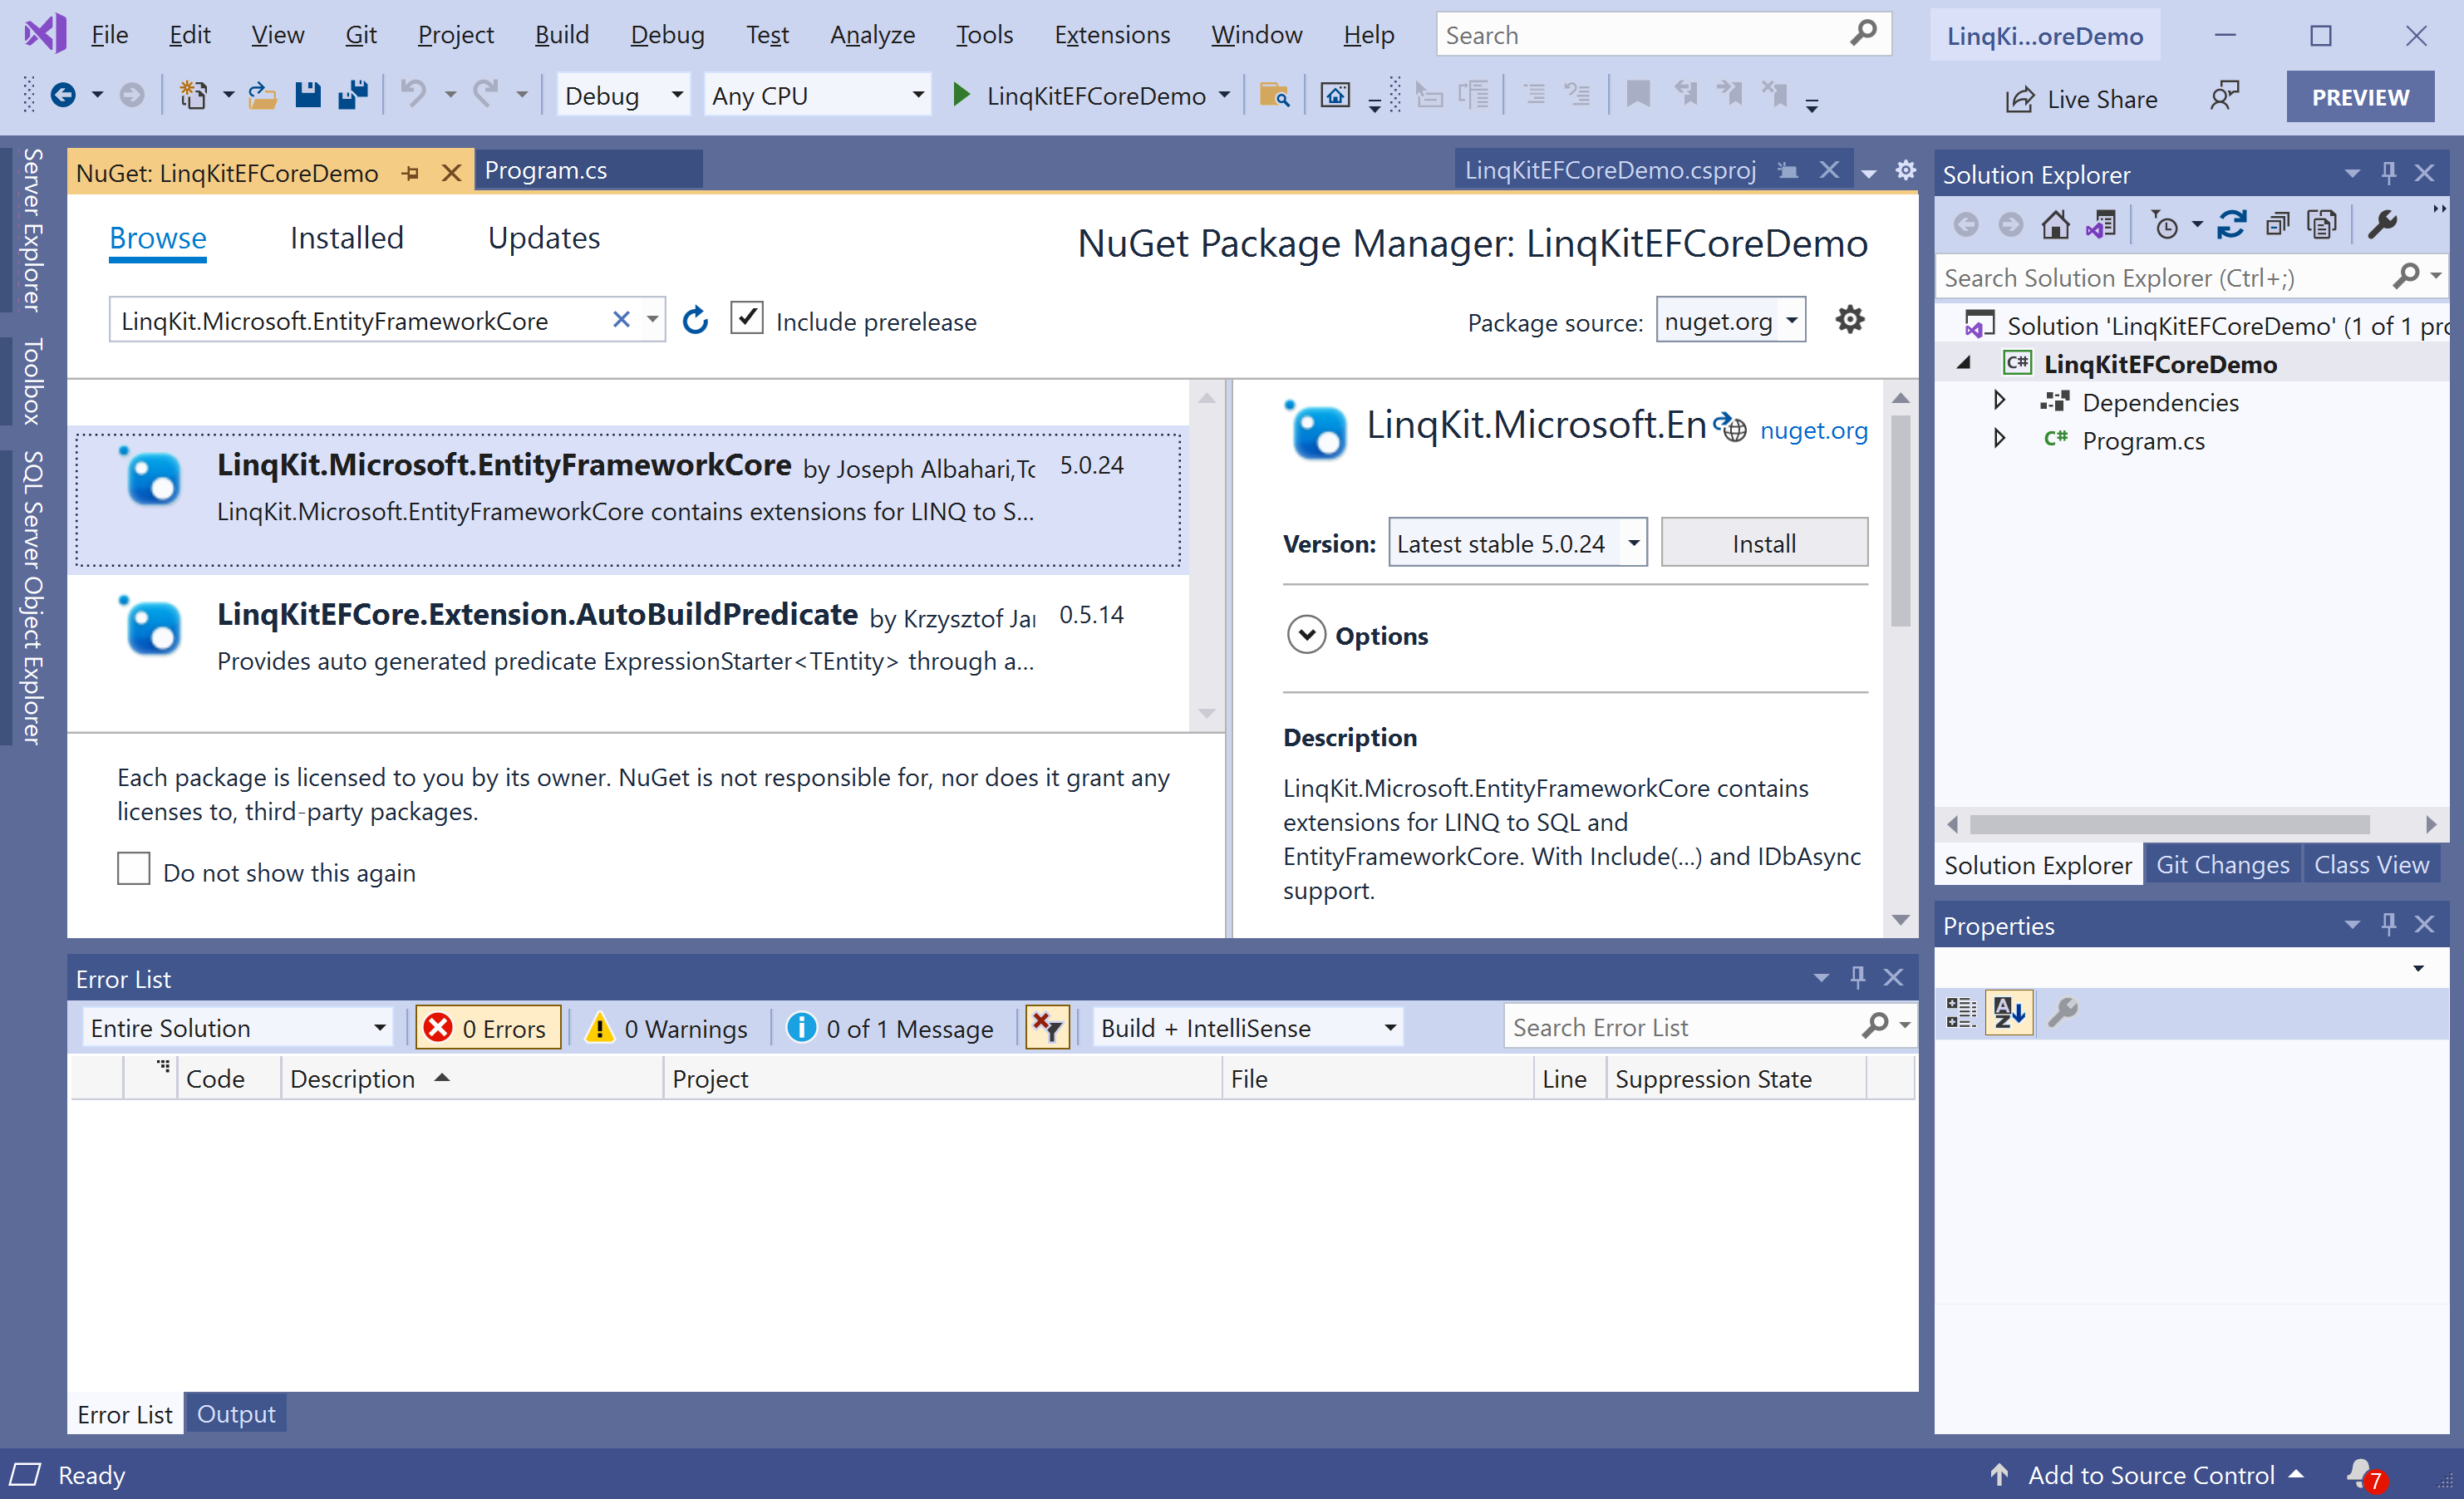The height and width of the screenshot is (1499, 2464).
Task: Click the Solution Explorer horizontal scrollbar
Action: point(2168,825)
